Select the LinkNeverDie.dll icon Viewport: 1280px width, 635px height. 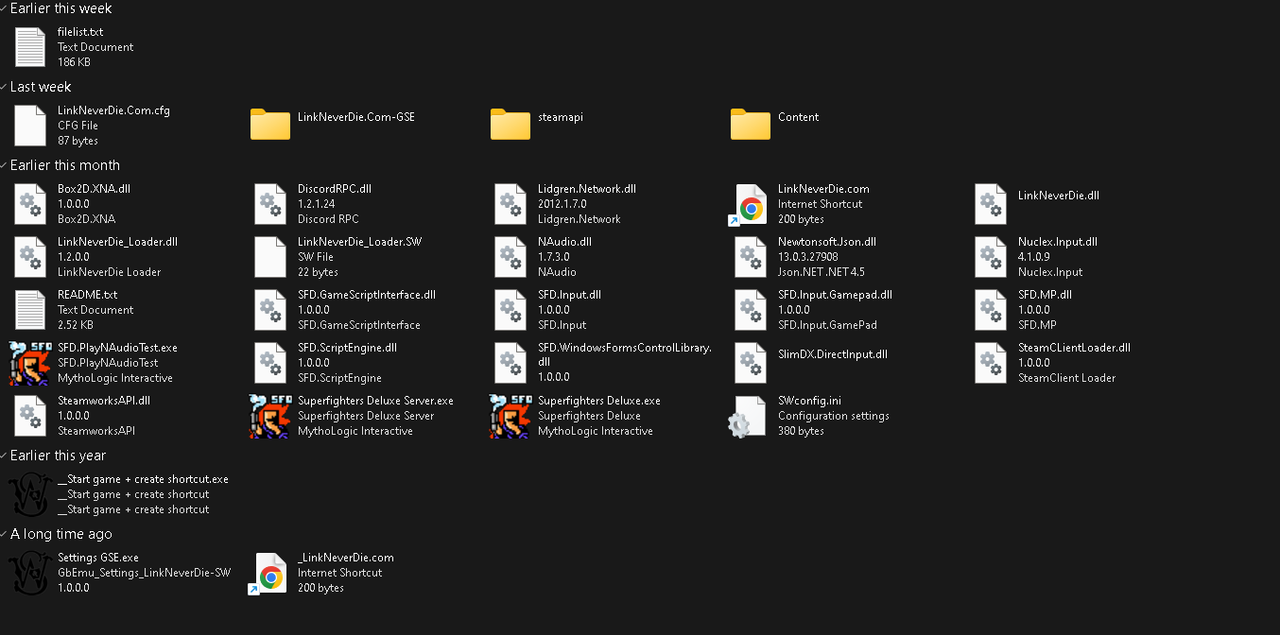tap(990, 204)
